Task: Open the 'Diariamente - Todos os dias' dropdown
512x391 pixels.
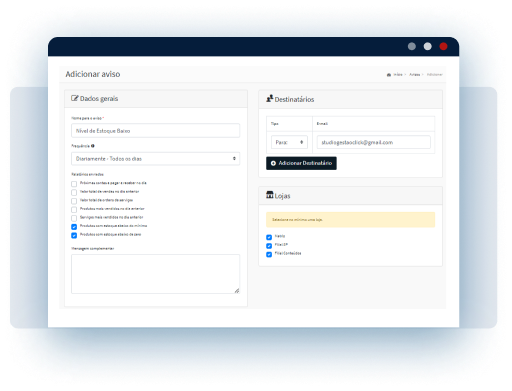Action: (x=155, y=159)
